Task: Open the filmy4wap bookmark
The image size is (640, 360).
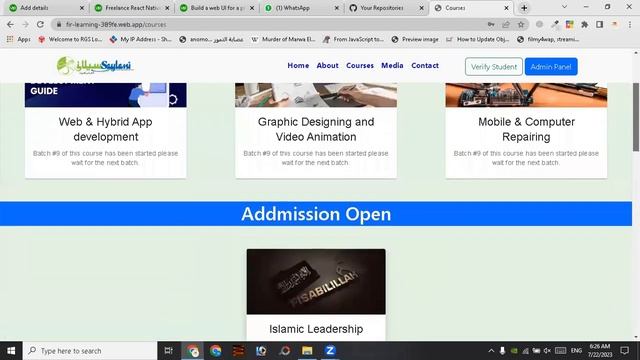Action: coord(548,39)
